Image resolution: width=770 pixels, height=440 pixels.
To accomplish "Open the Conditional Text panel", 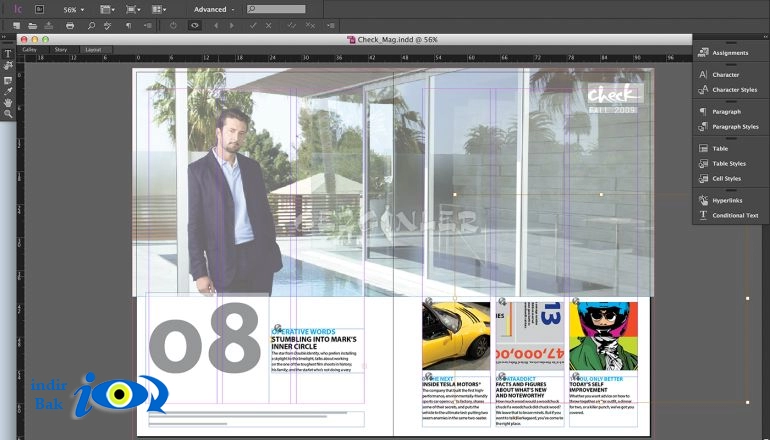I will click(x=730, y=216).
